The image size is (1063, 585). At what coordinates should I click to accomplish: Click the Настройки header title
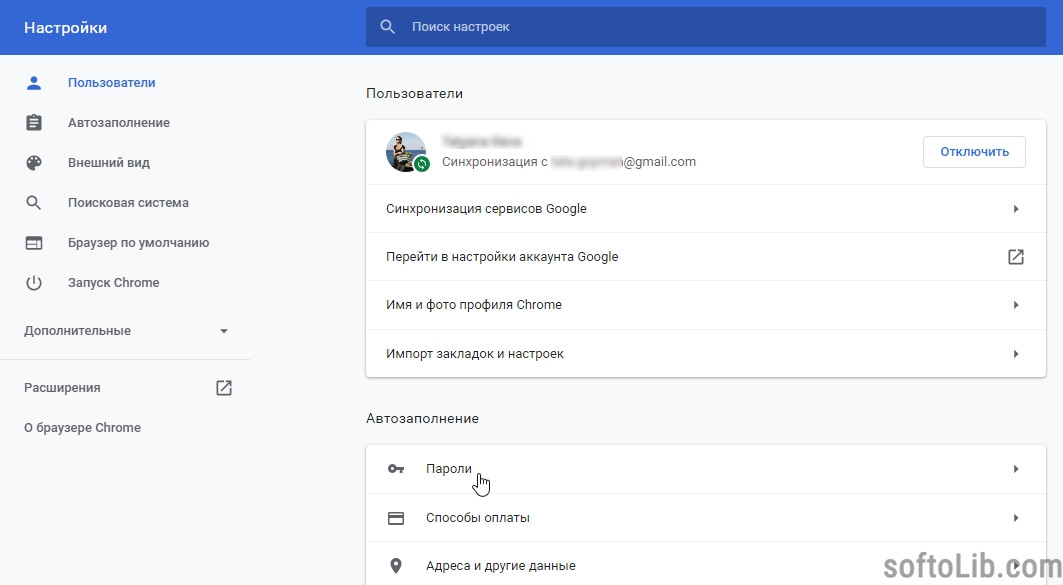pyautogui.click(x=65, y=28)
